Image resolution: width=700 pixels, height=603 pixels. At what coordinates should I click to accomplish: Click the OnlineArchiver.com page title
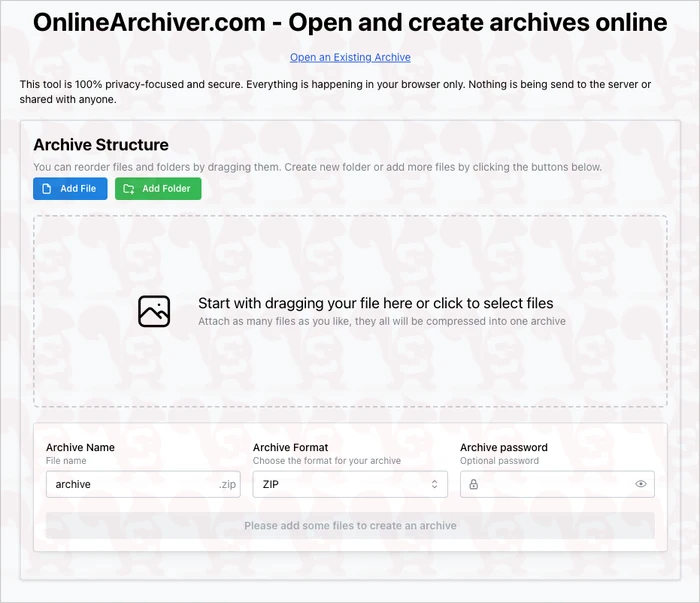pyautogui.click(x=350, y=23)
